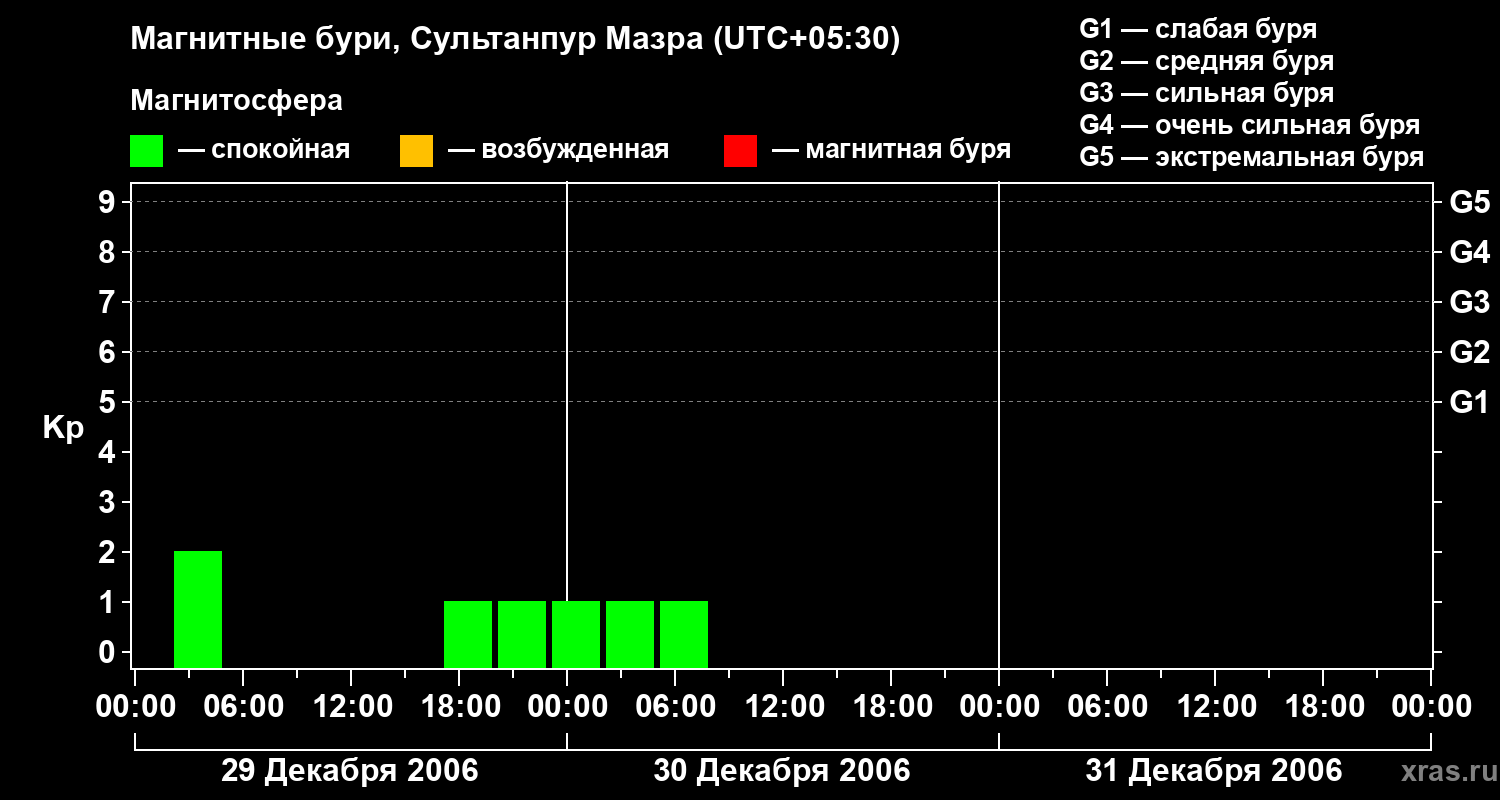This screenshot has width=1500, height=800.
Task: Click the 'Kp' axis title
Action: (64, 428)
